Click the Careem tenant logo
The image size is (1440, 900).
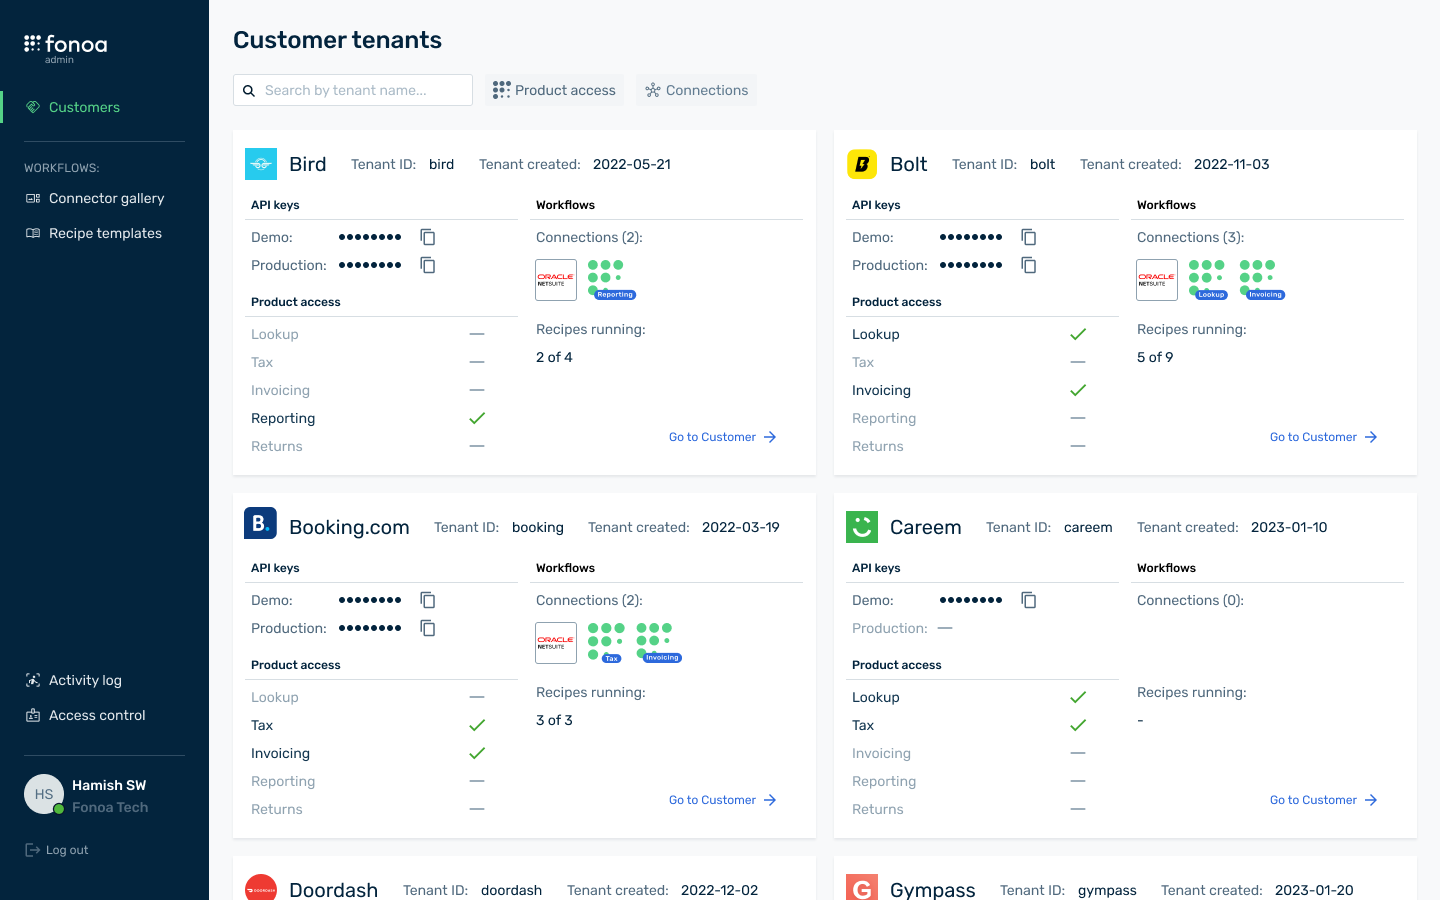point(862,527)
